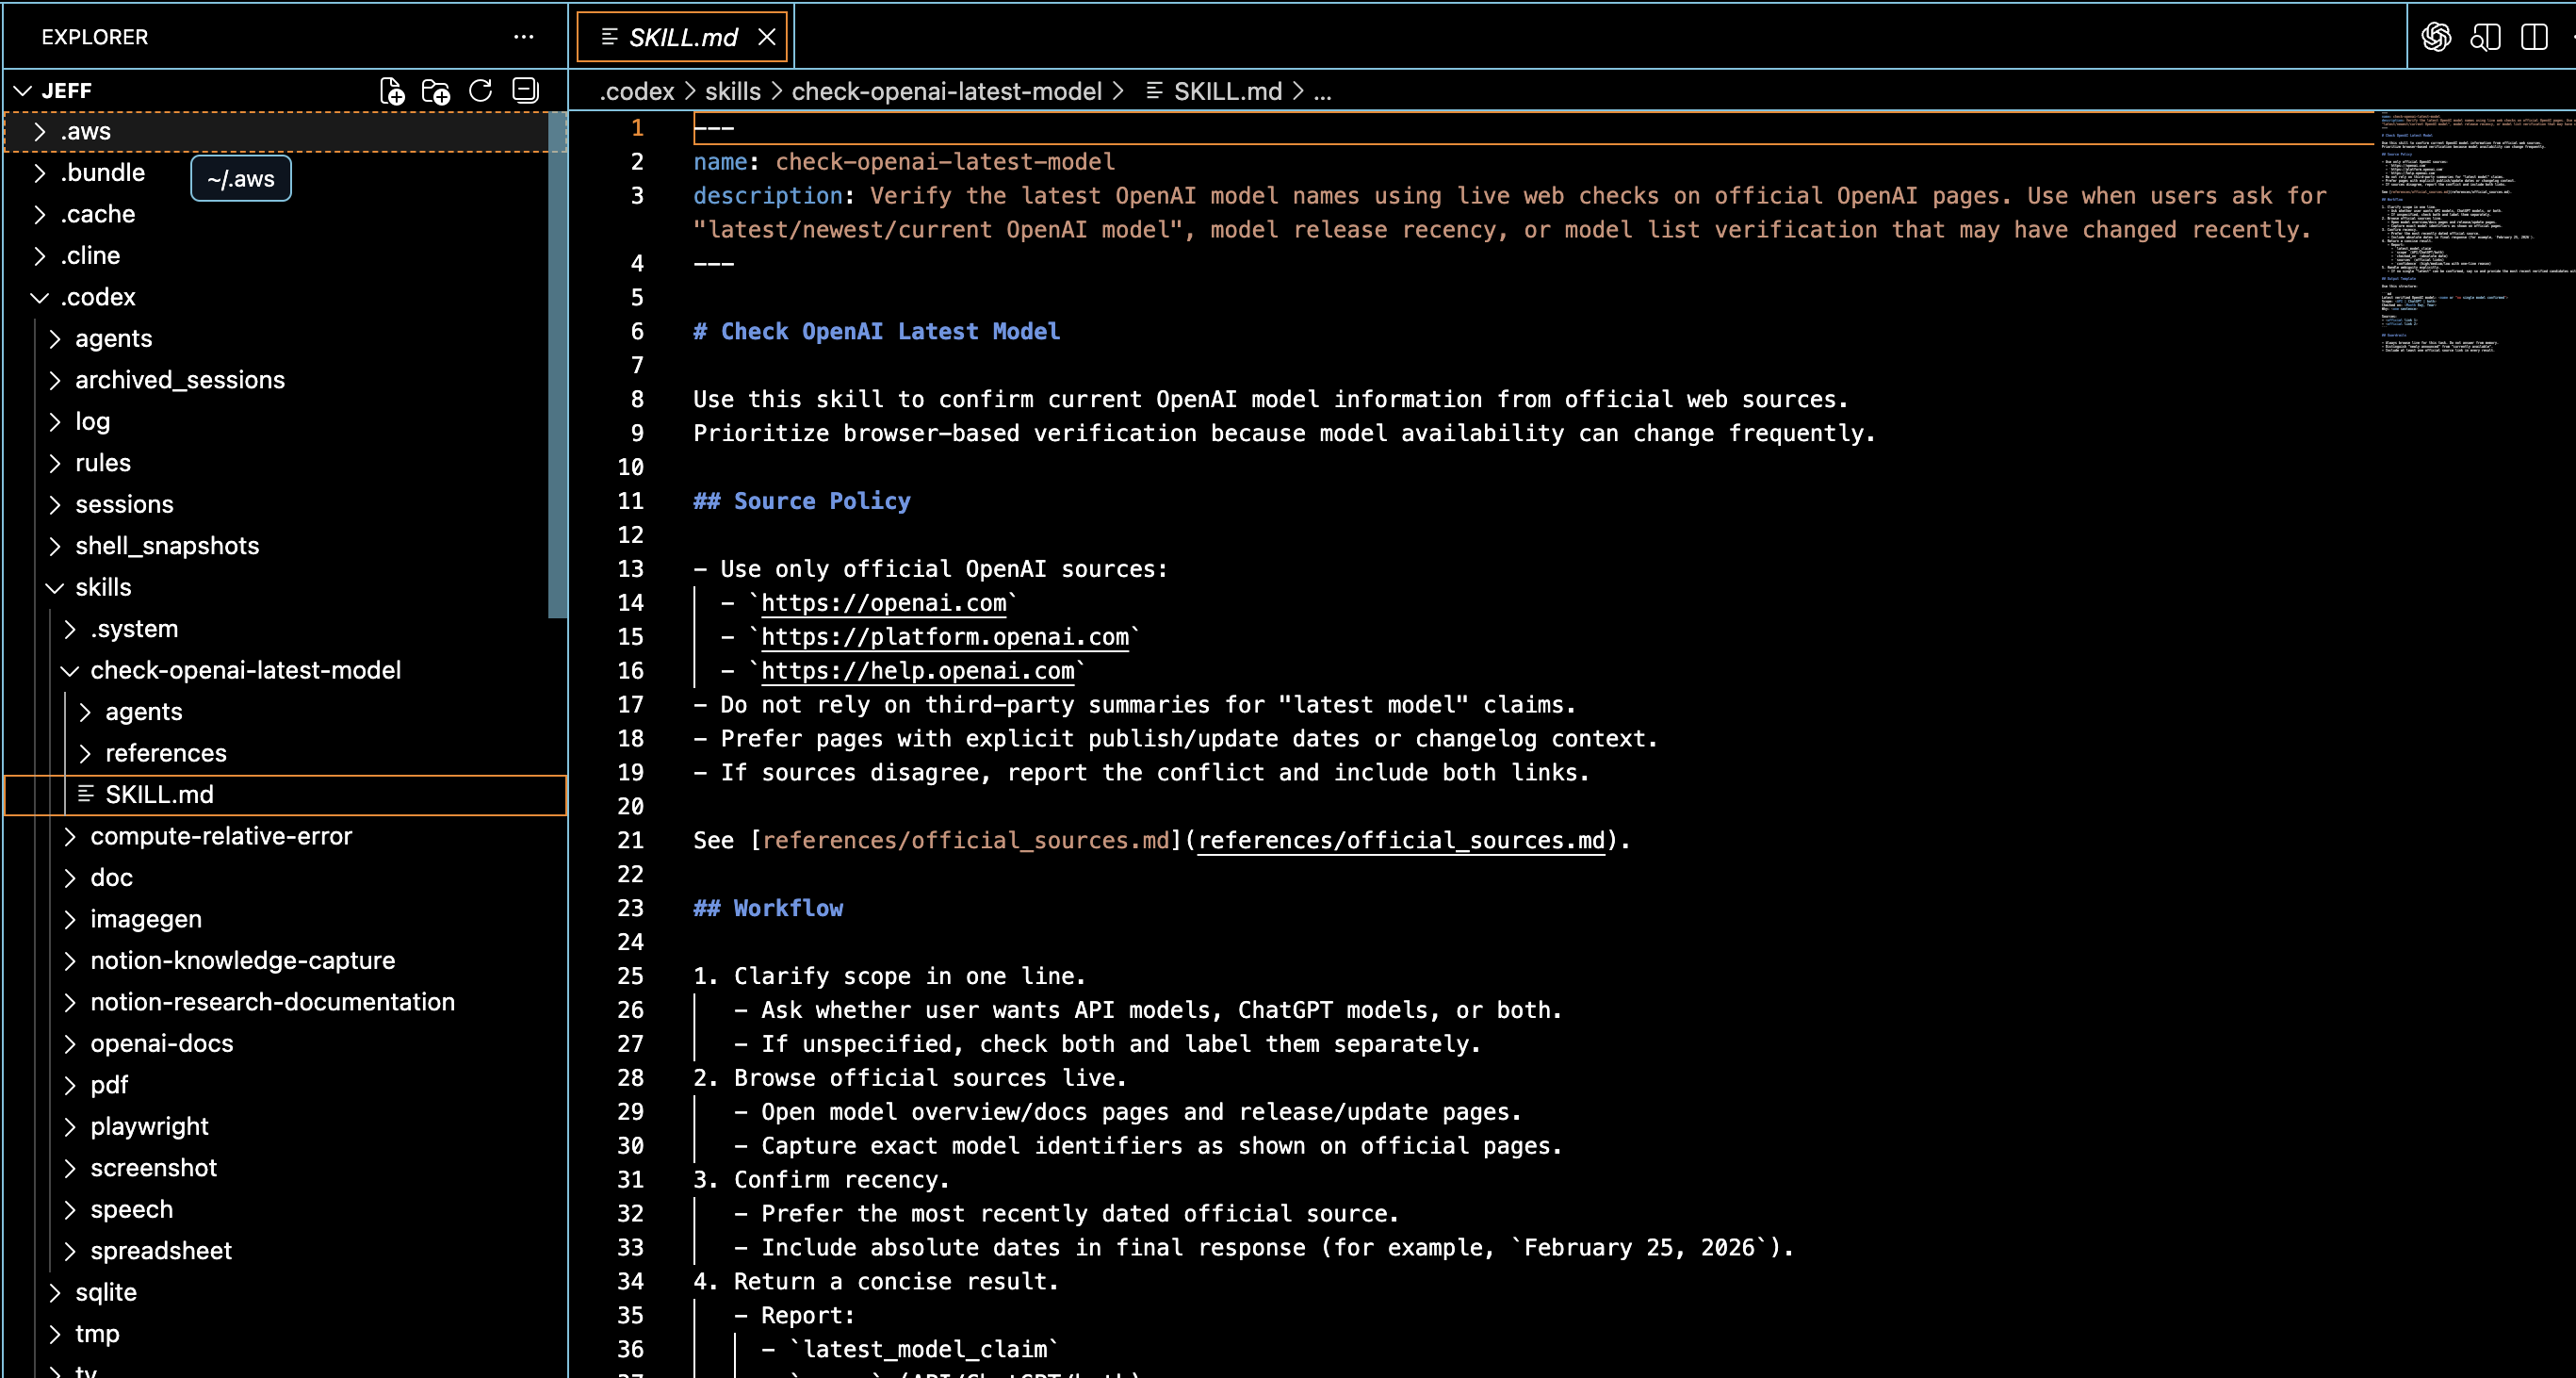Click the New Folder icon in Explorer
Image resolution: width=2576 pixels, height=1378 pixels.
coord(436,91)
